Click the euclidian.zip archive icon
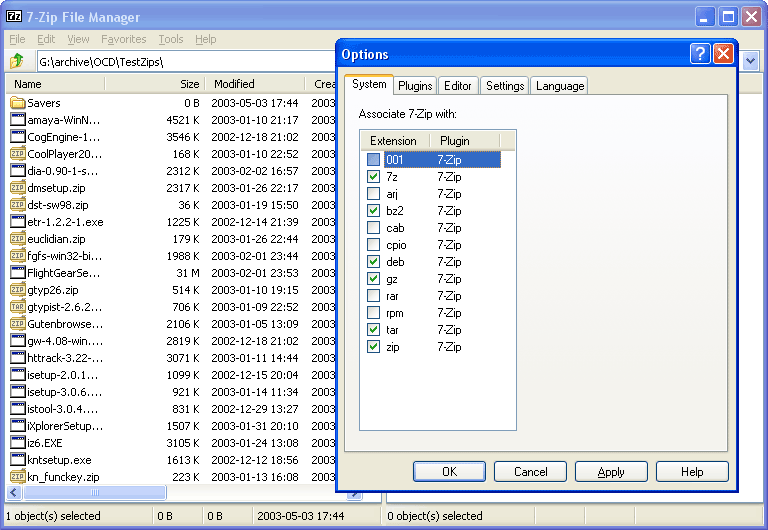768x530 pixels. pyautogui.click(x=18, y=239)
